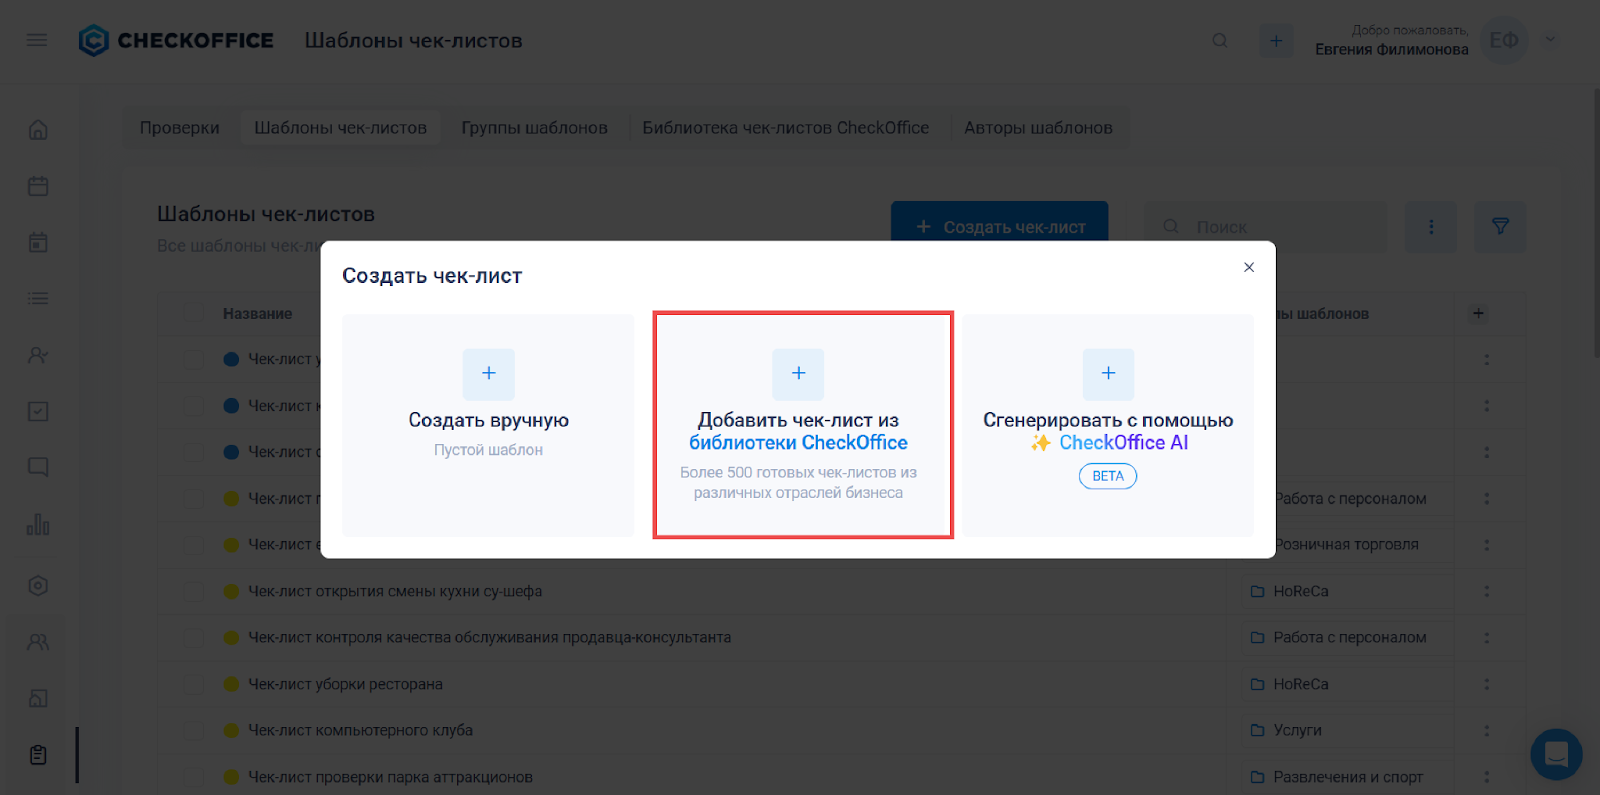Tick checkbox for Чек-лист уборки ресторана

click(194, 684)
